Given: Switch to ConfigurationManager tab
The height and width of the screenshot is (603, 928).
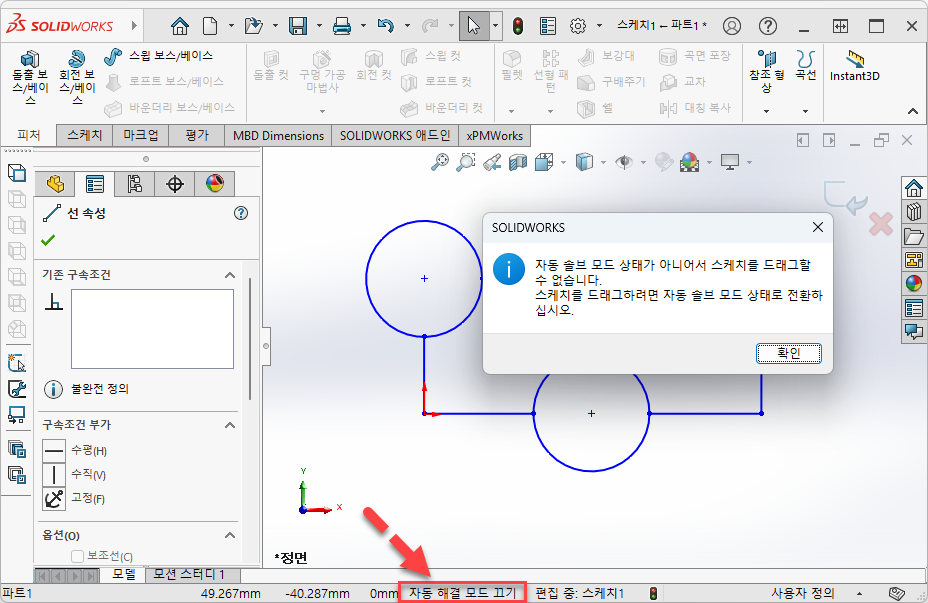Looking at the screenshot, I should point(135,184).
